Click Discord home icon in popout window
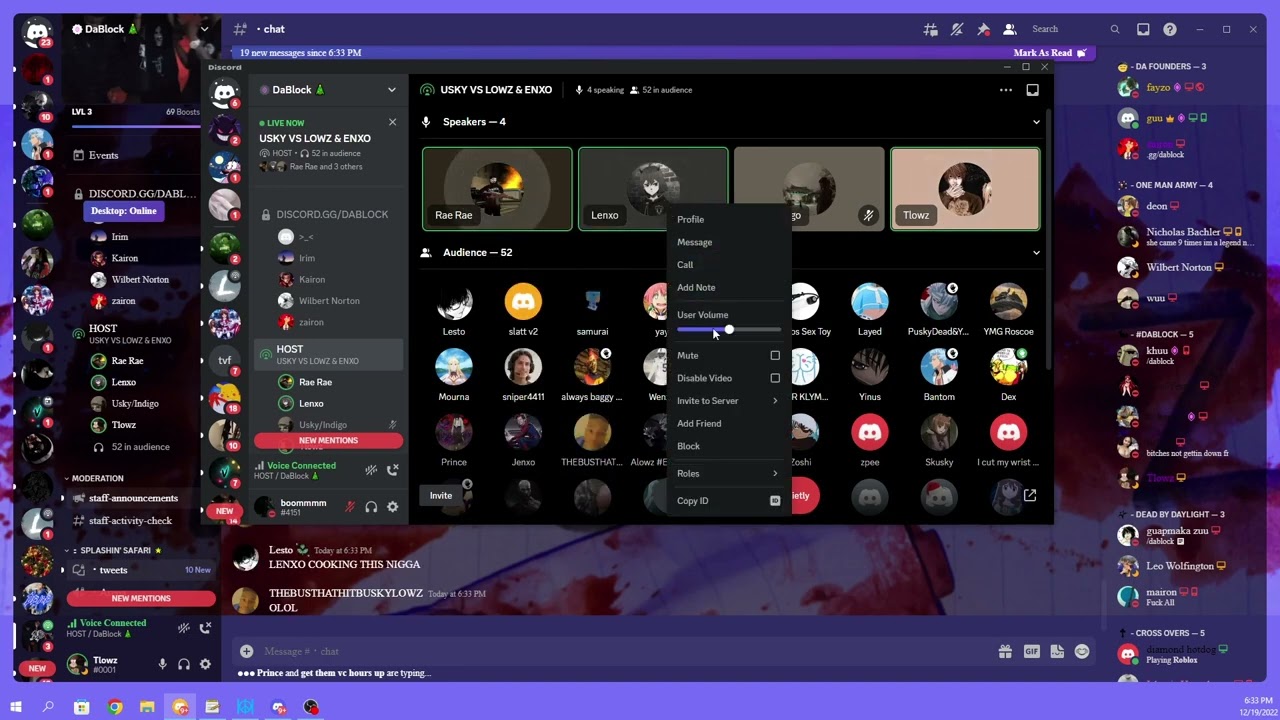This screenshot has width=1280, height=720. pos(224,93)
